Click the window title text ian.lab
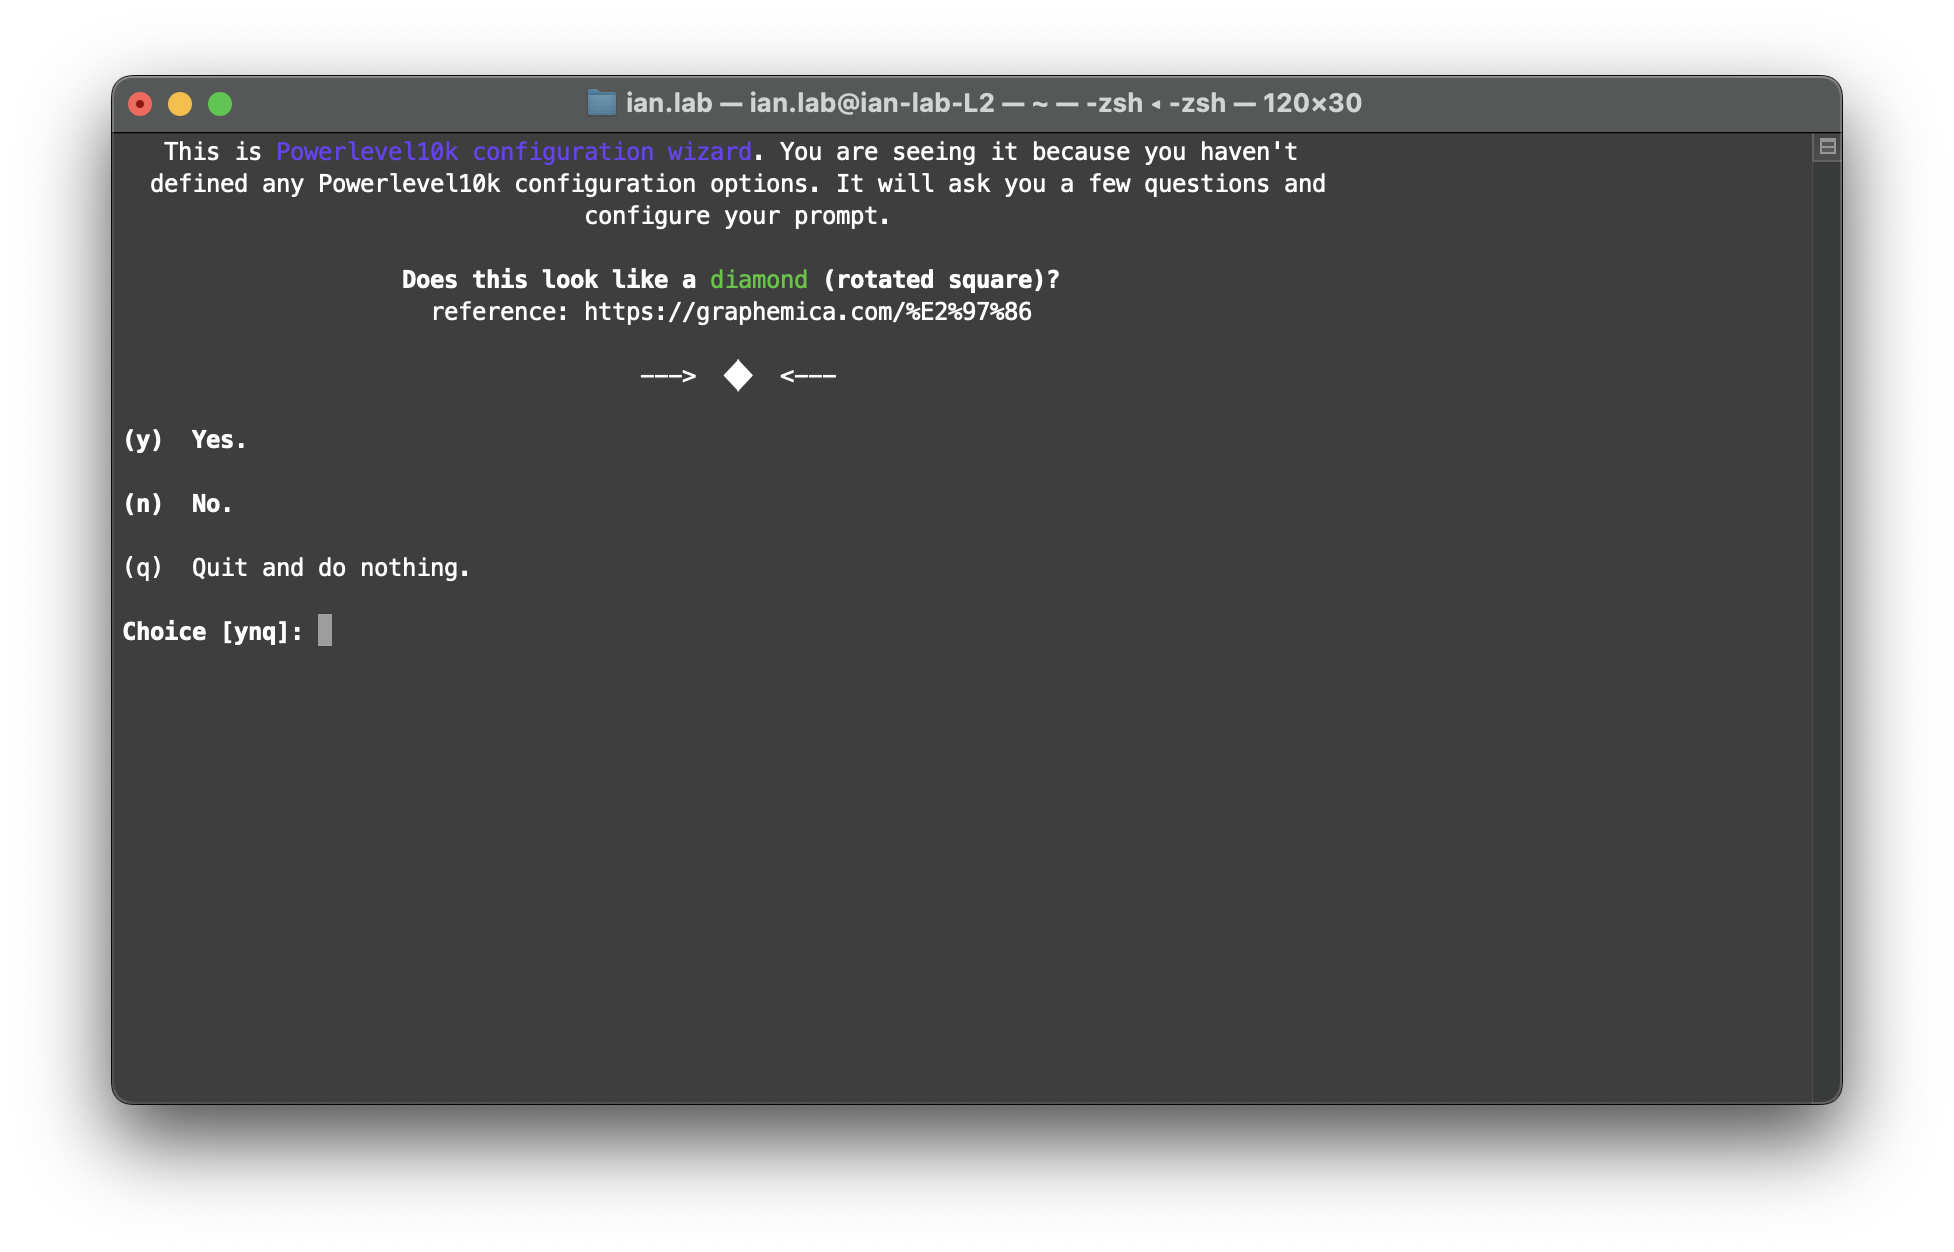Viewport: 1954px width, 1252px height. click(x=669, y=103)
